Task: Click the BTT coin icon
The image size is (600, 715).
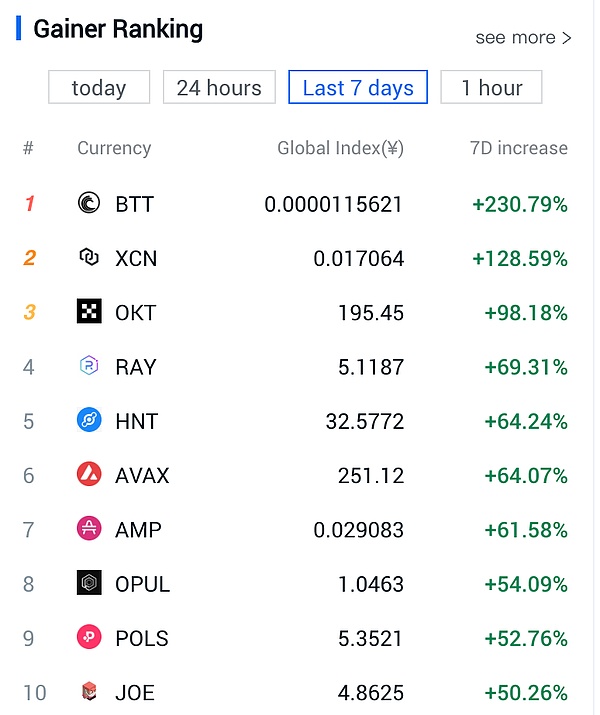Action: pyautogui.click(x=89, y=204)
